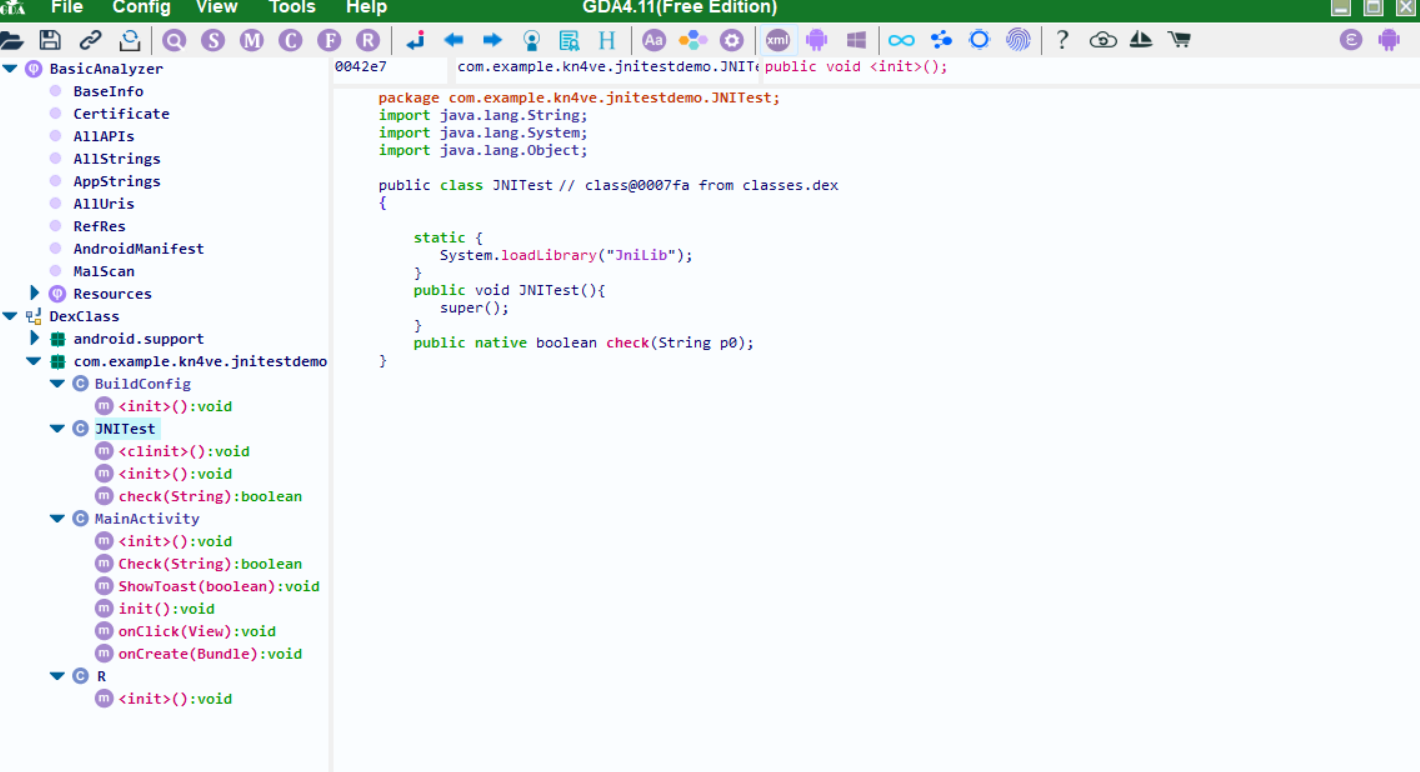
Task: Collapse the R class node
Action: pyautogui.click(x=58, y=676)
